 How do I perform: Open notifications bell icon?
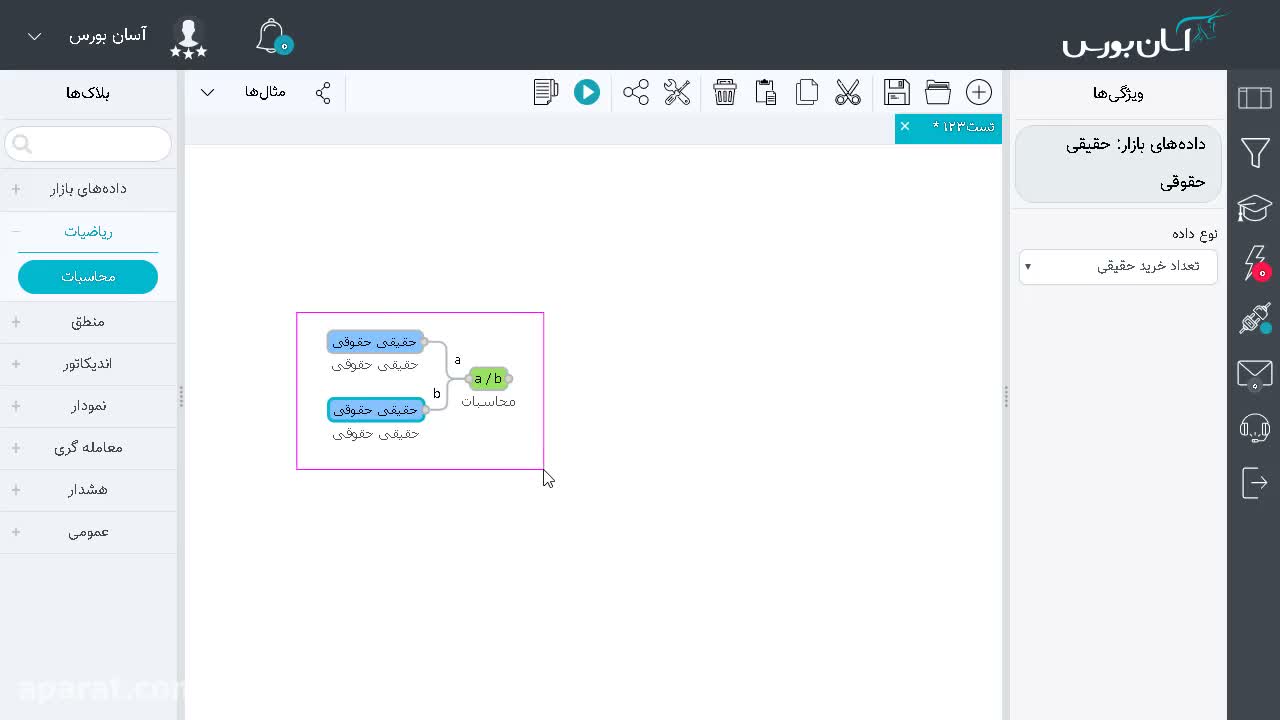click(272, 37)
